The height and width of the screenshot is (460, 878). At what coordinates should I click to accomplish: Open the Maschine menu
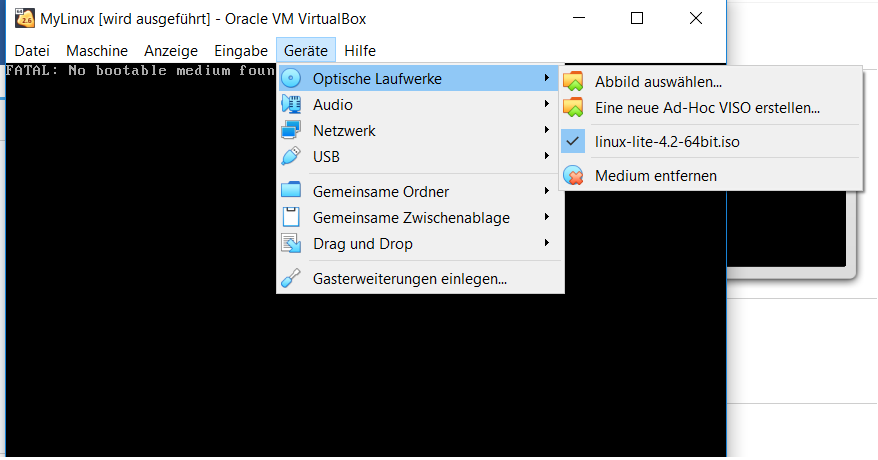[97, 50]
